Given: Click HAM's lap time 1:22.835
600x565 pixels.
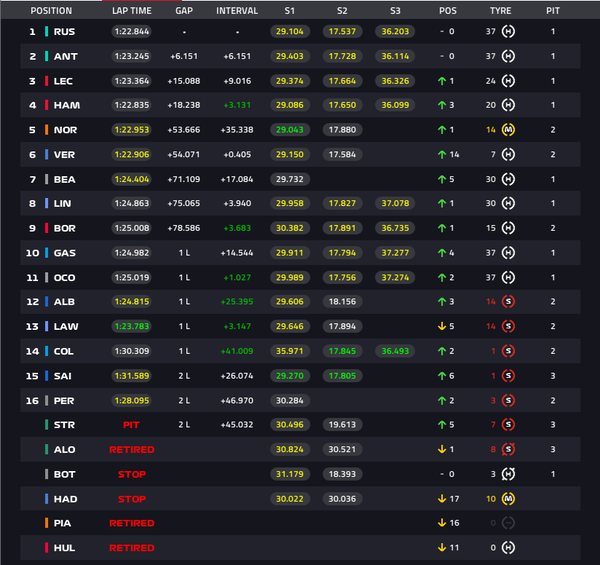Looking at the screenshot, I should coord(132,105).
